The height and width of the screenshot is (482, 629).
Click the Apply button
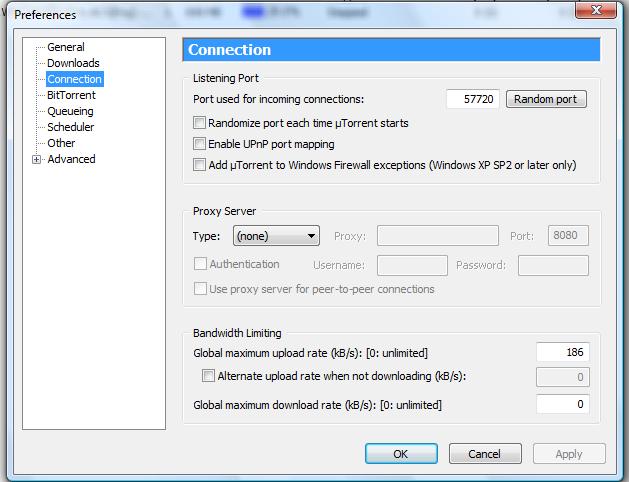pyautogui.click(x=569, y=454)
